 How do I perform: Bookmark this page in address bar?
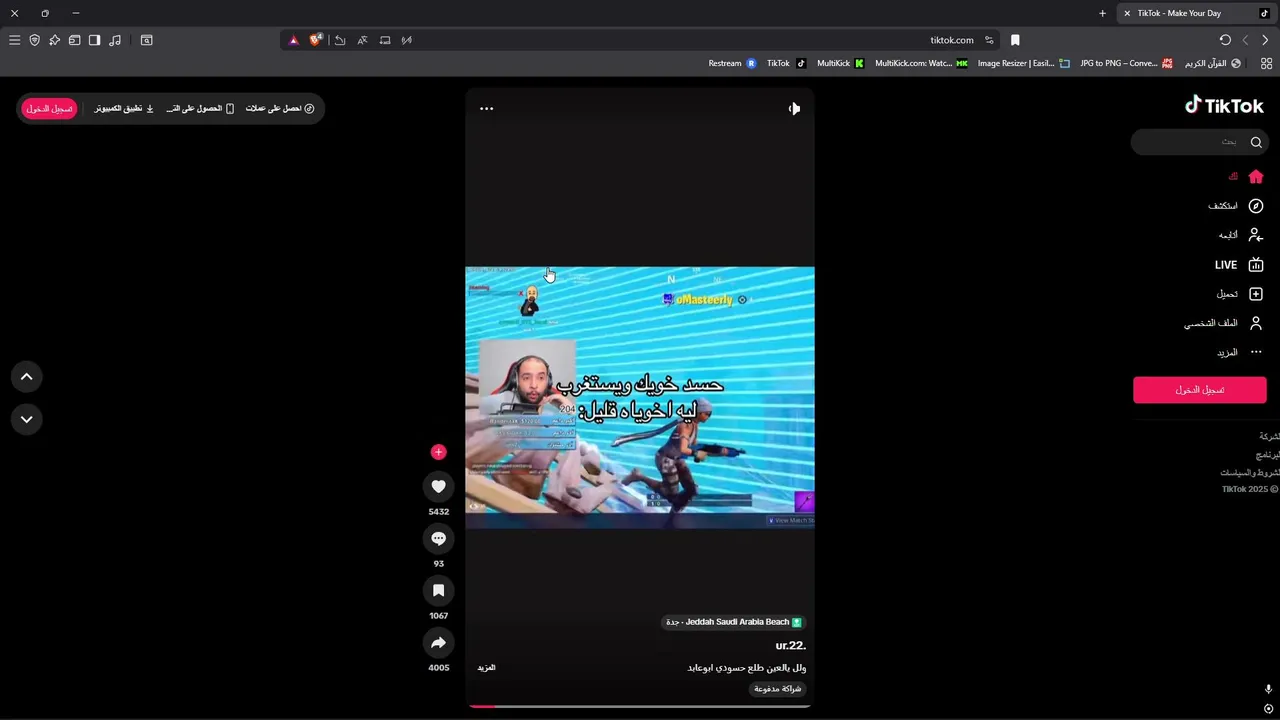point(1015,40)
